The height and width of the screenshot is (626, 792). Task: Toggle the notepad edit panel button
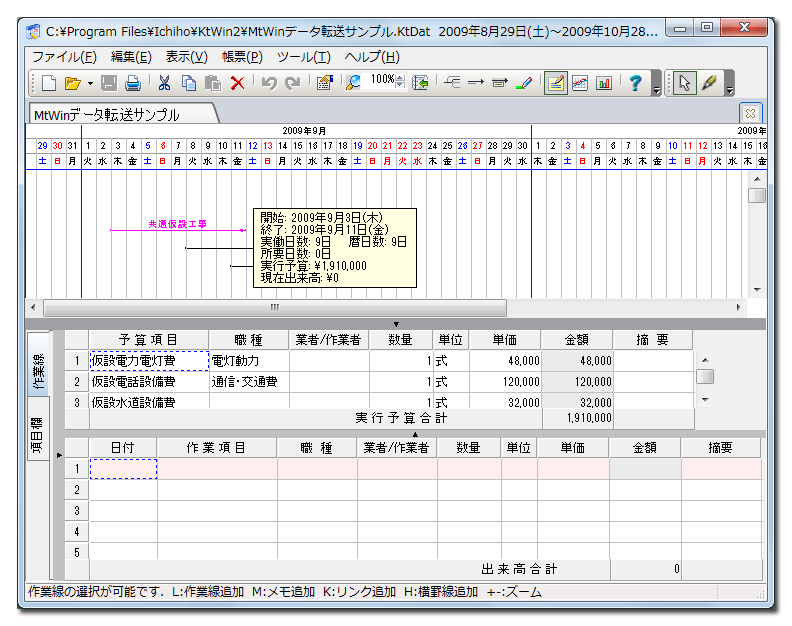tap(556, 83)
